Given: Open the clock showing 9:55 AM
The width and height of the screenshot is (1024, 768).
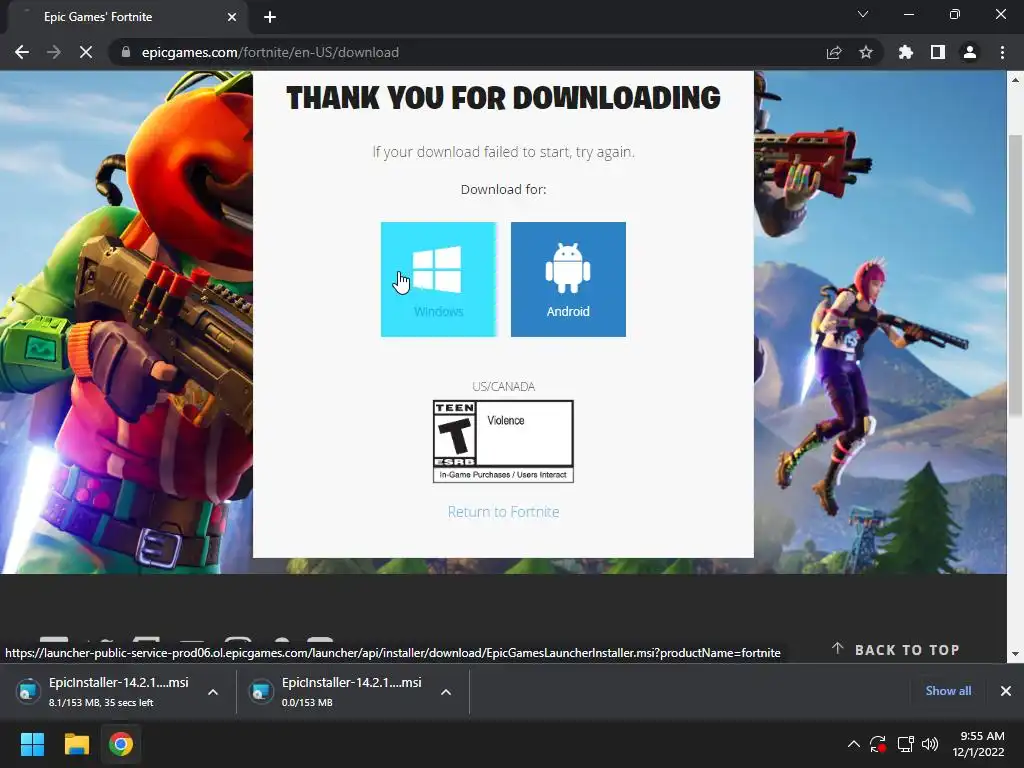Looking at the screenshot, I should coord(978,744).
